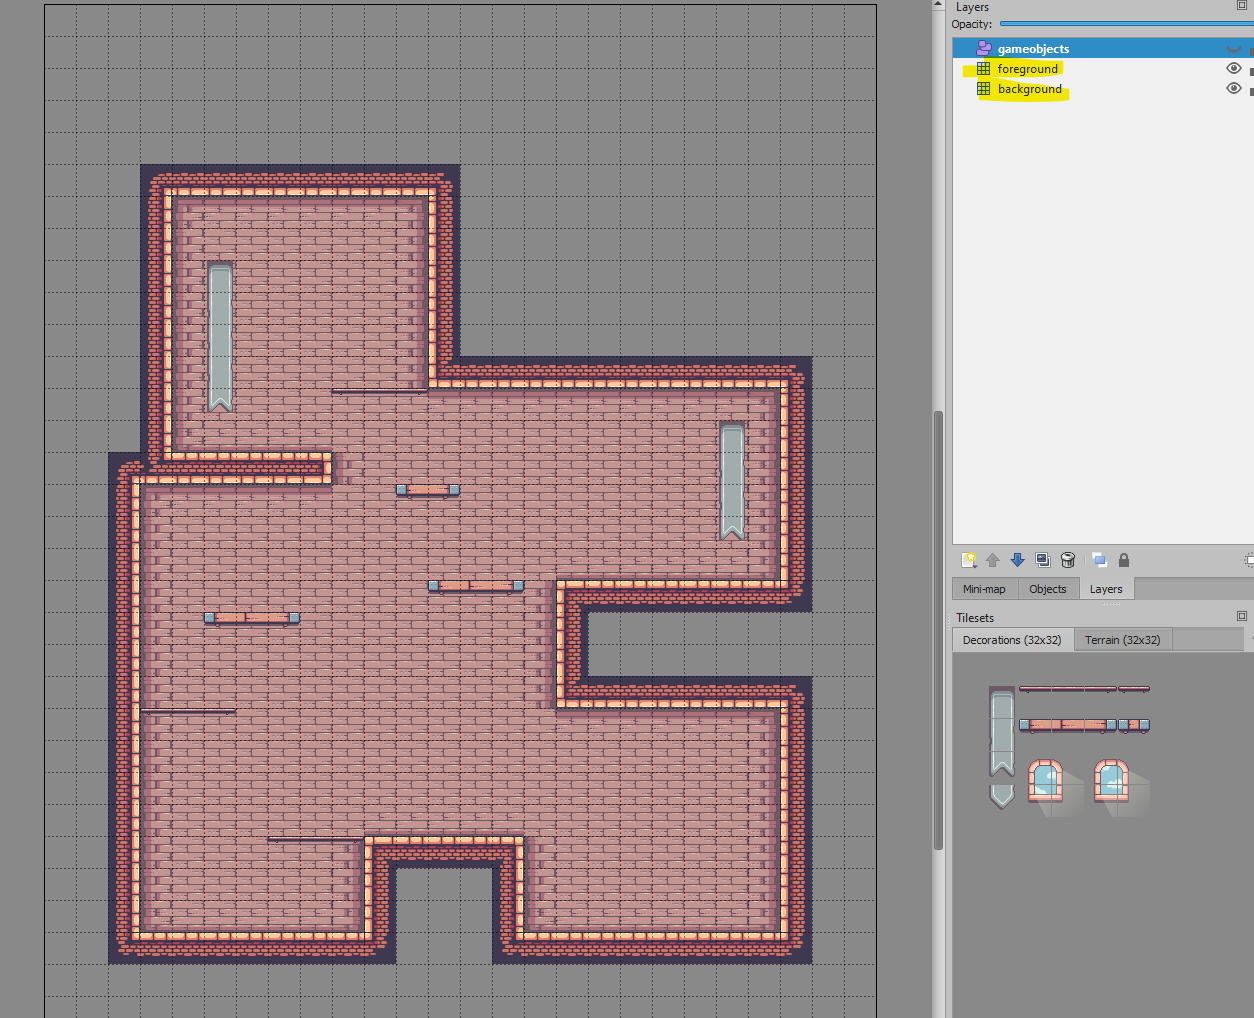1254x1018 pixels.
Task: Switch to the Objects tab
Action: click(1048, 589)
